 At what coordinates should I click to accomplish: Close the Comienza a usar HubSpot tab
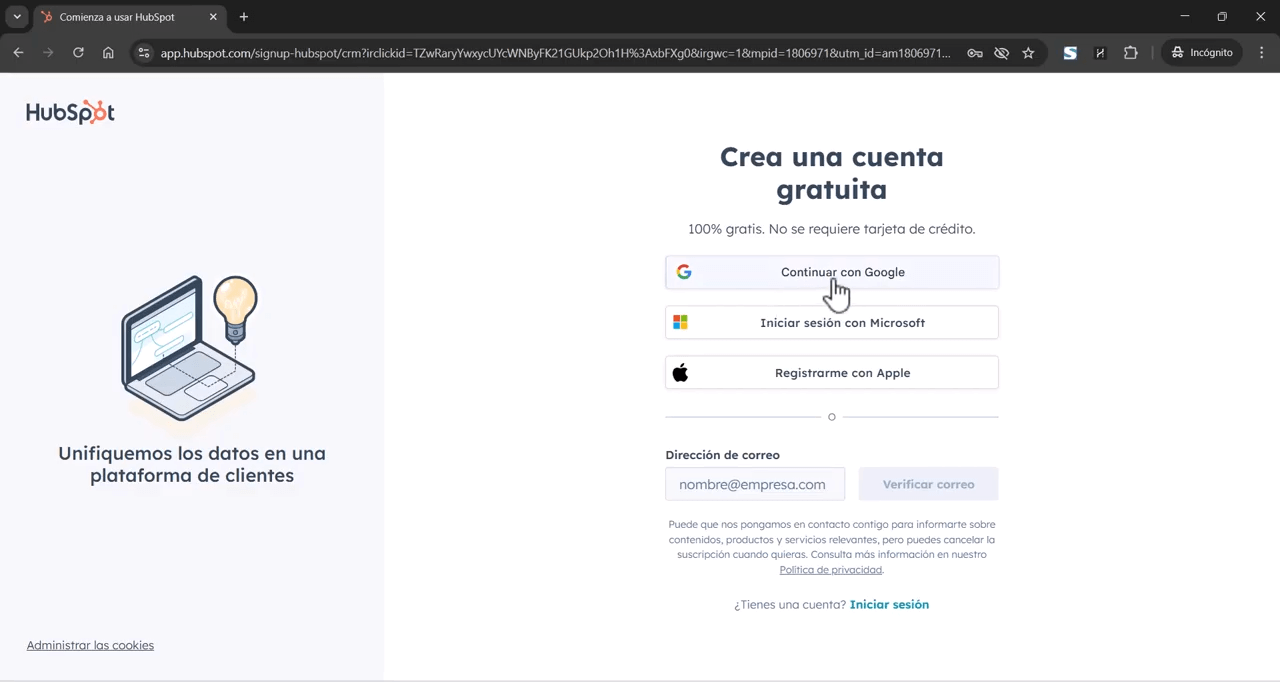click(x=213, y=17)
